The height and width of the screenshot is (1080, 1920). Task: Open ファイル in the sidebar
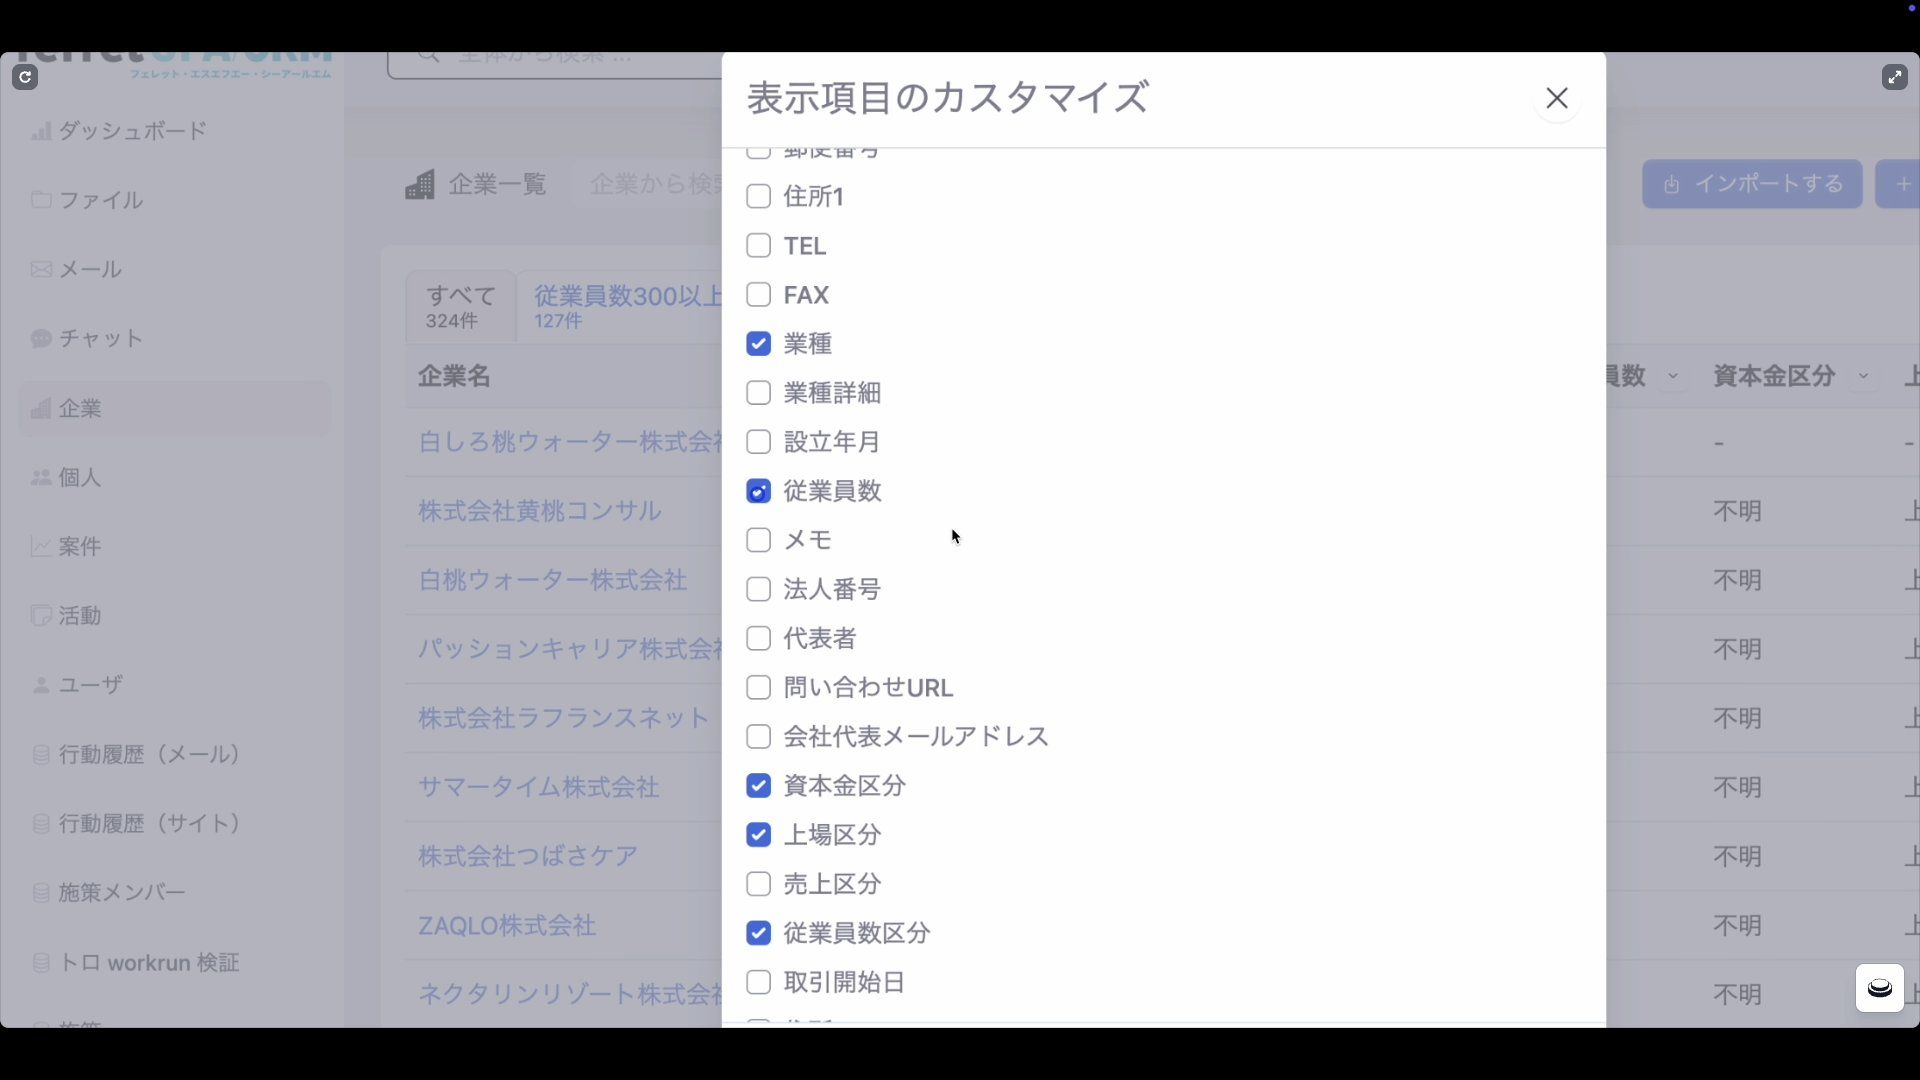tap(174, 200)
